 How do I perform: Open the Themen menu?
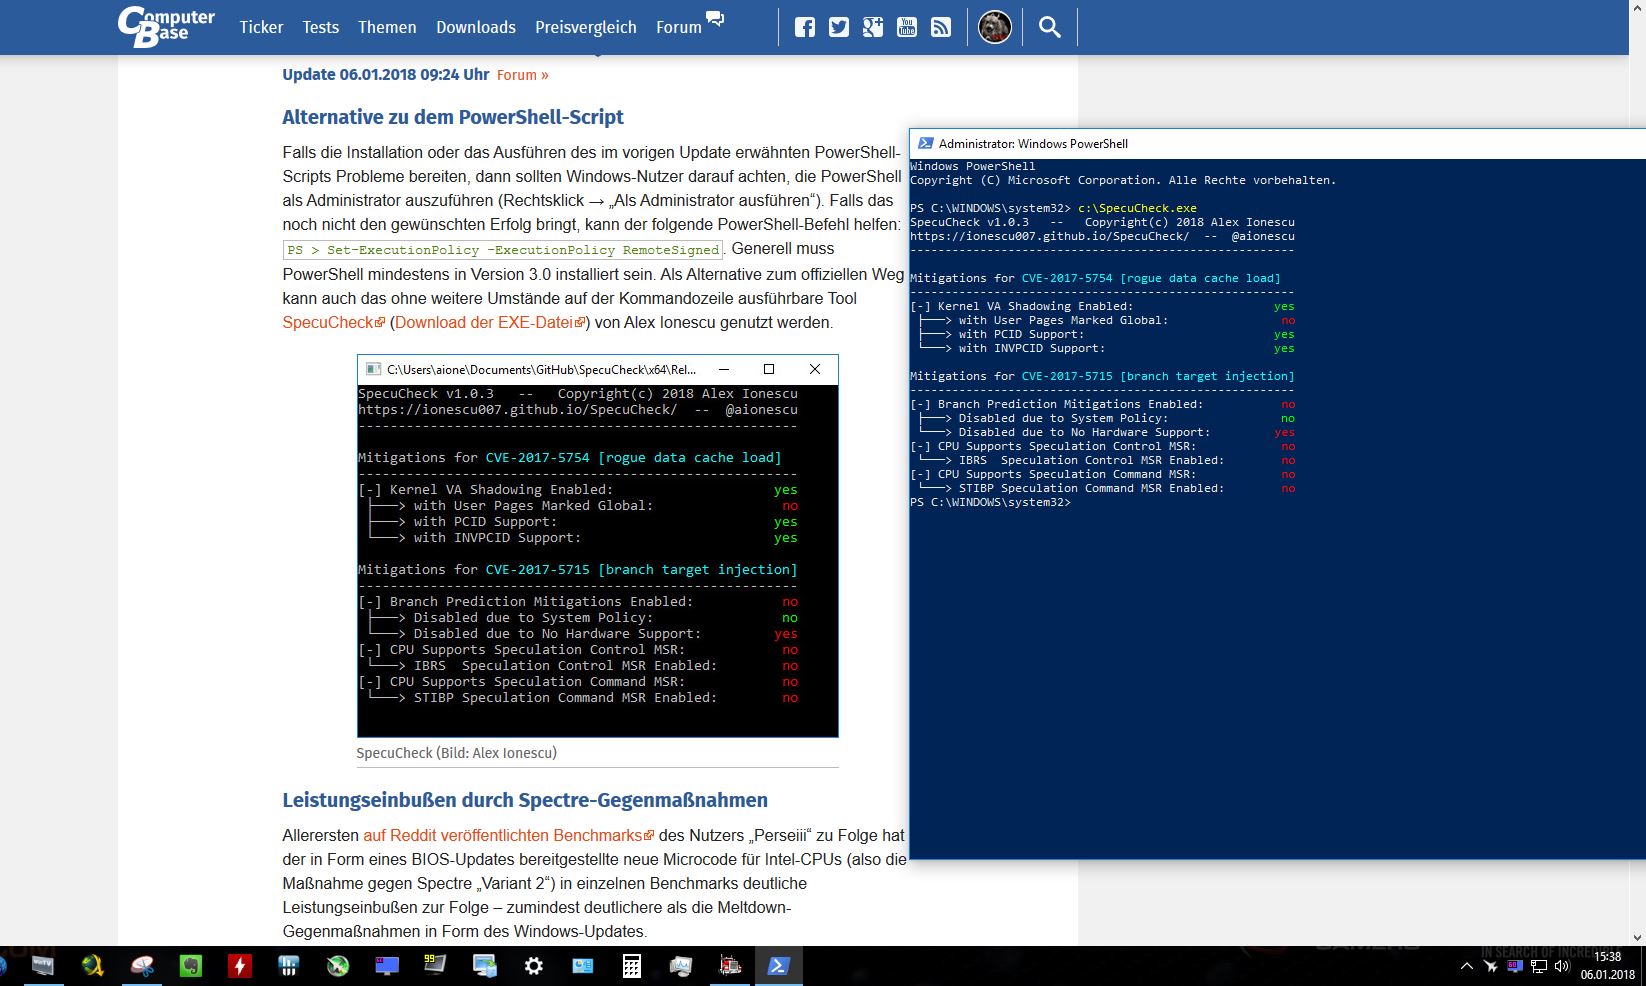pos(387,27)
